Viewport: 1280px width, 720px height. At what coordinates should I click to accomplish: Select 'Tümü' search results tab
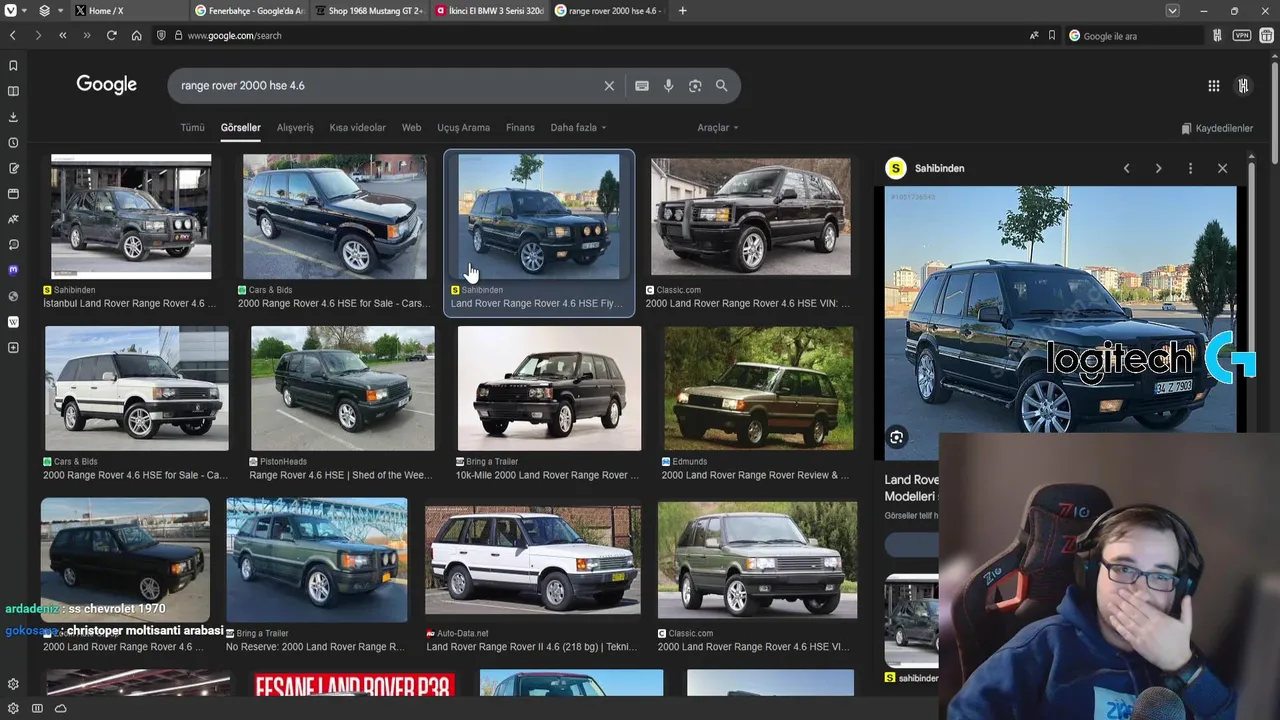pyautogui.click(x=192, y=128)
